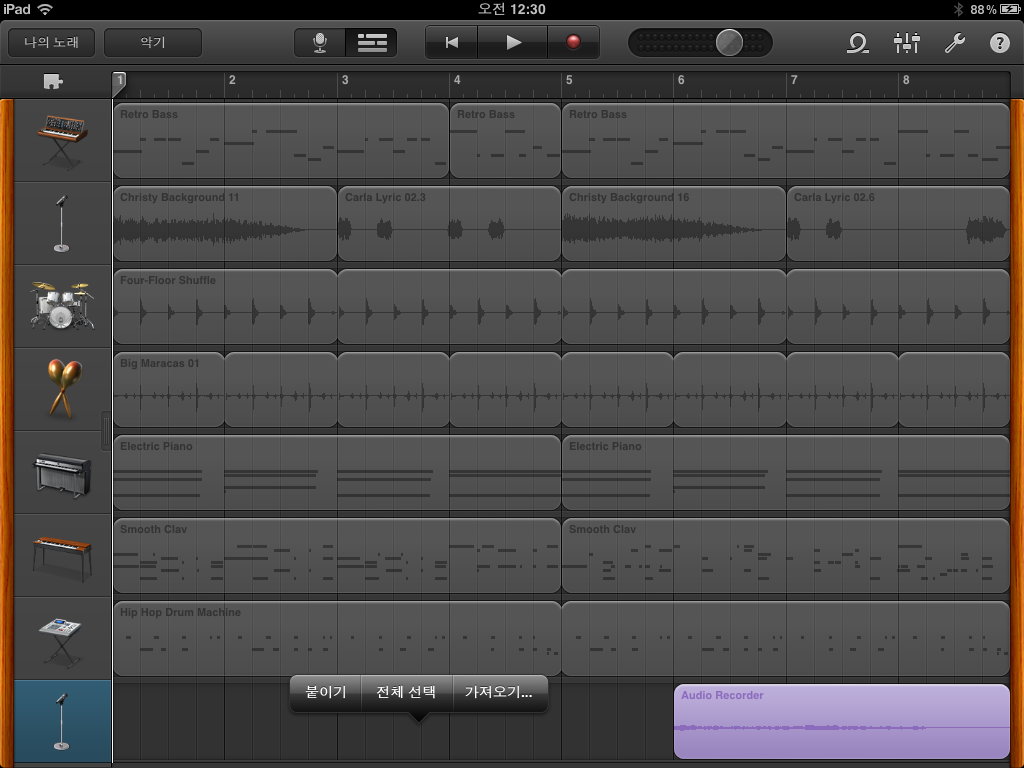Select the first Retro Bass region
The height and width of the screenshot is (768, 1024).
281,140
